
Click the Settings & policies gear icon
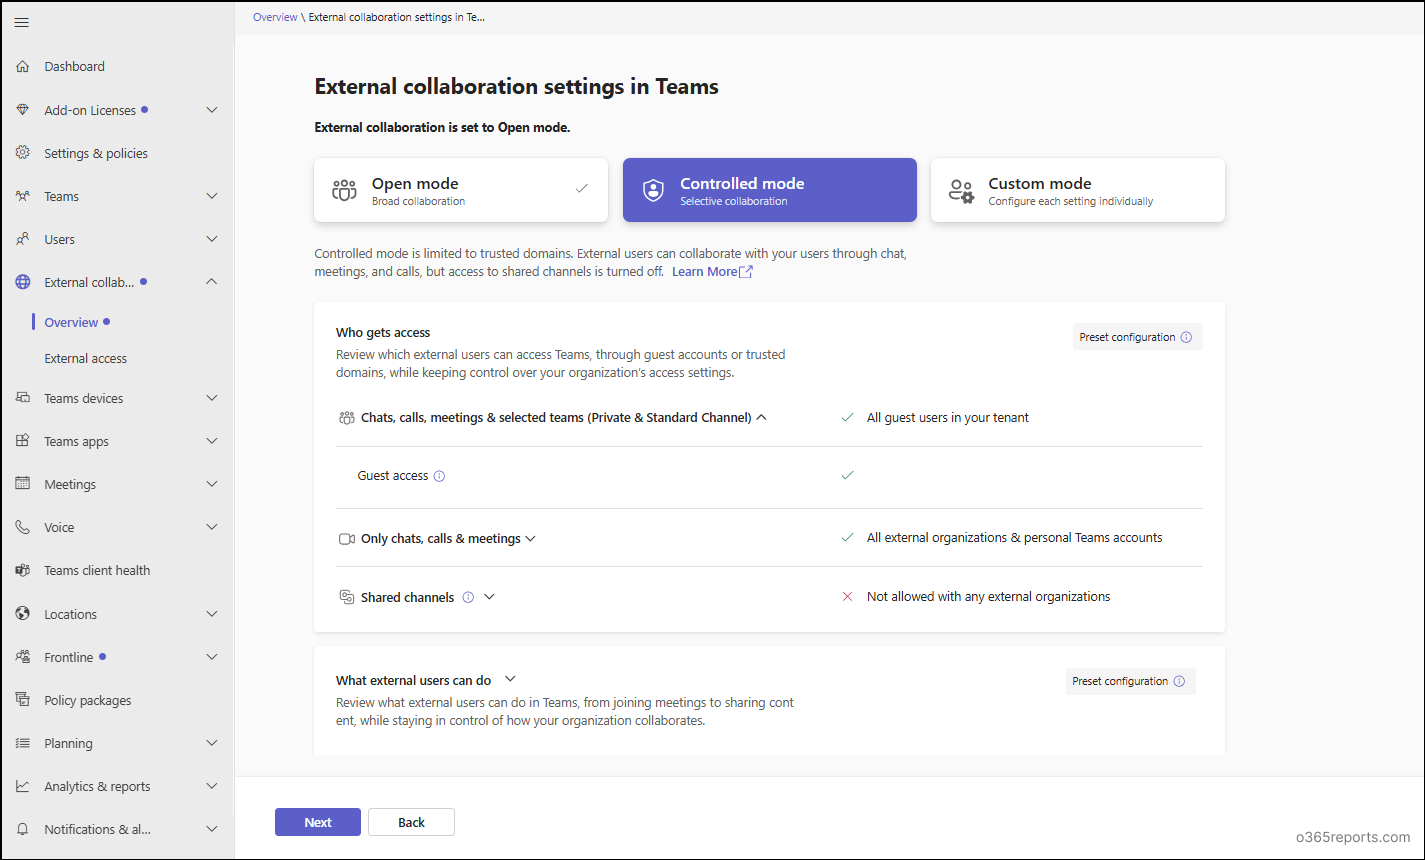[23, 153]
